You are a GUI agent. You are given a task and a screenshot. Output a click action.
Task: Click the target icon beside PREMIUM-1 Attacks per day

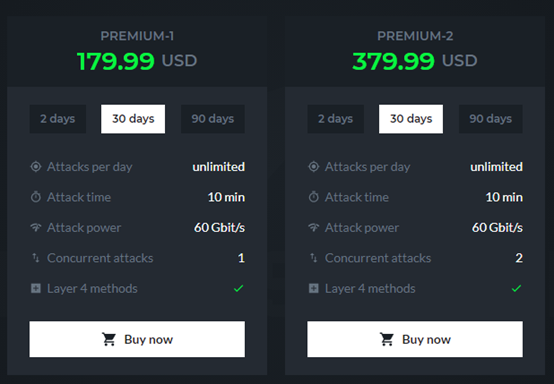click(36, 166)
